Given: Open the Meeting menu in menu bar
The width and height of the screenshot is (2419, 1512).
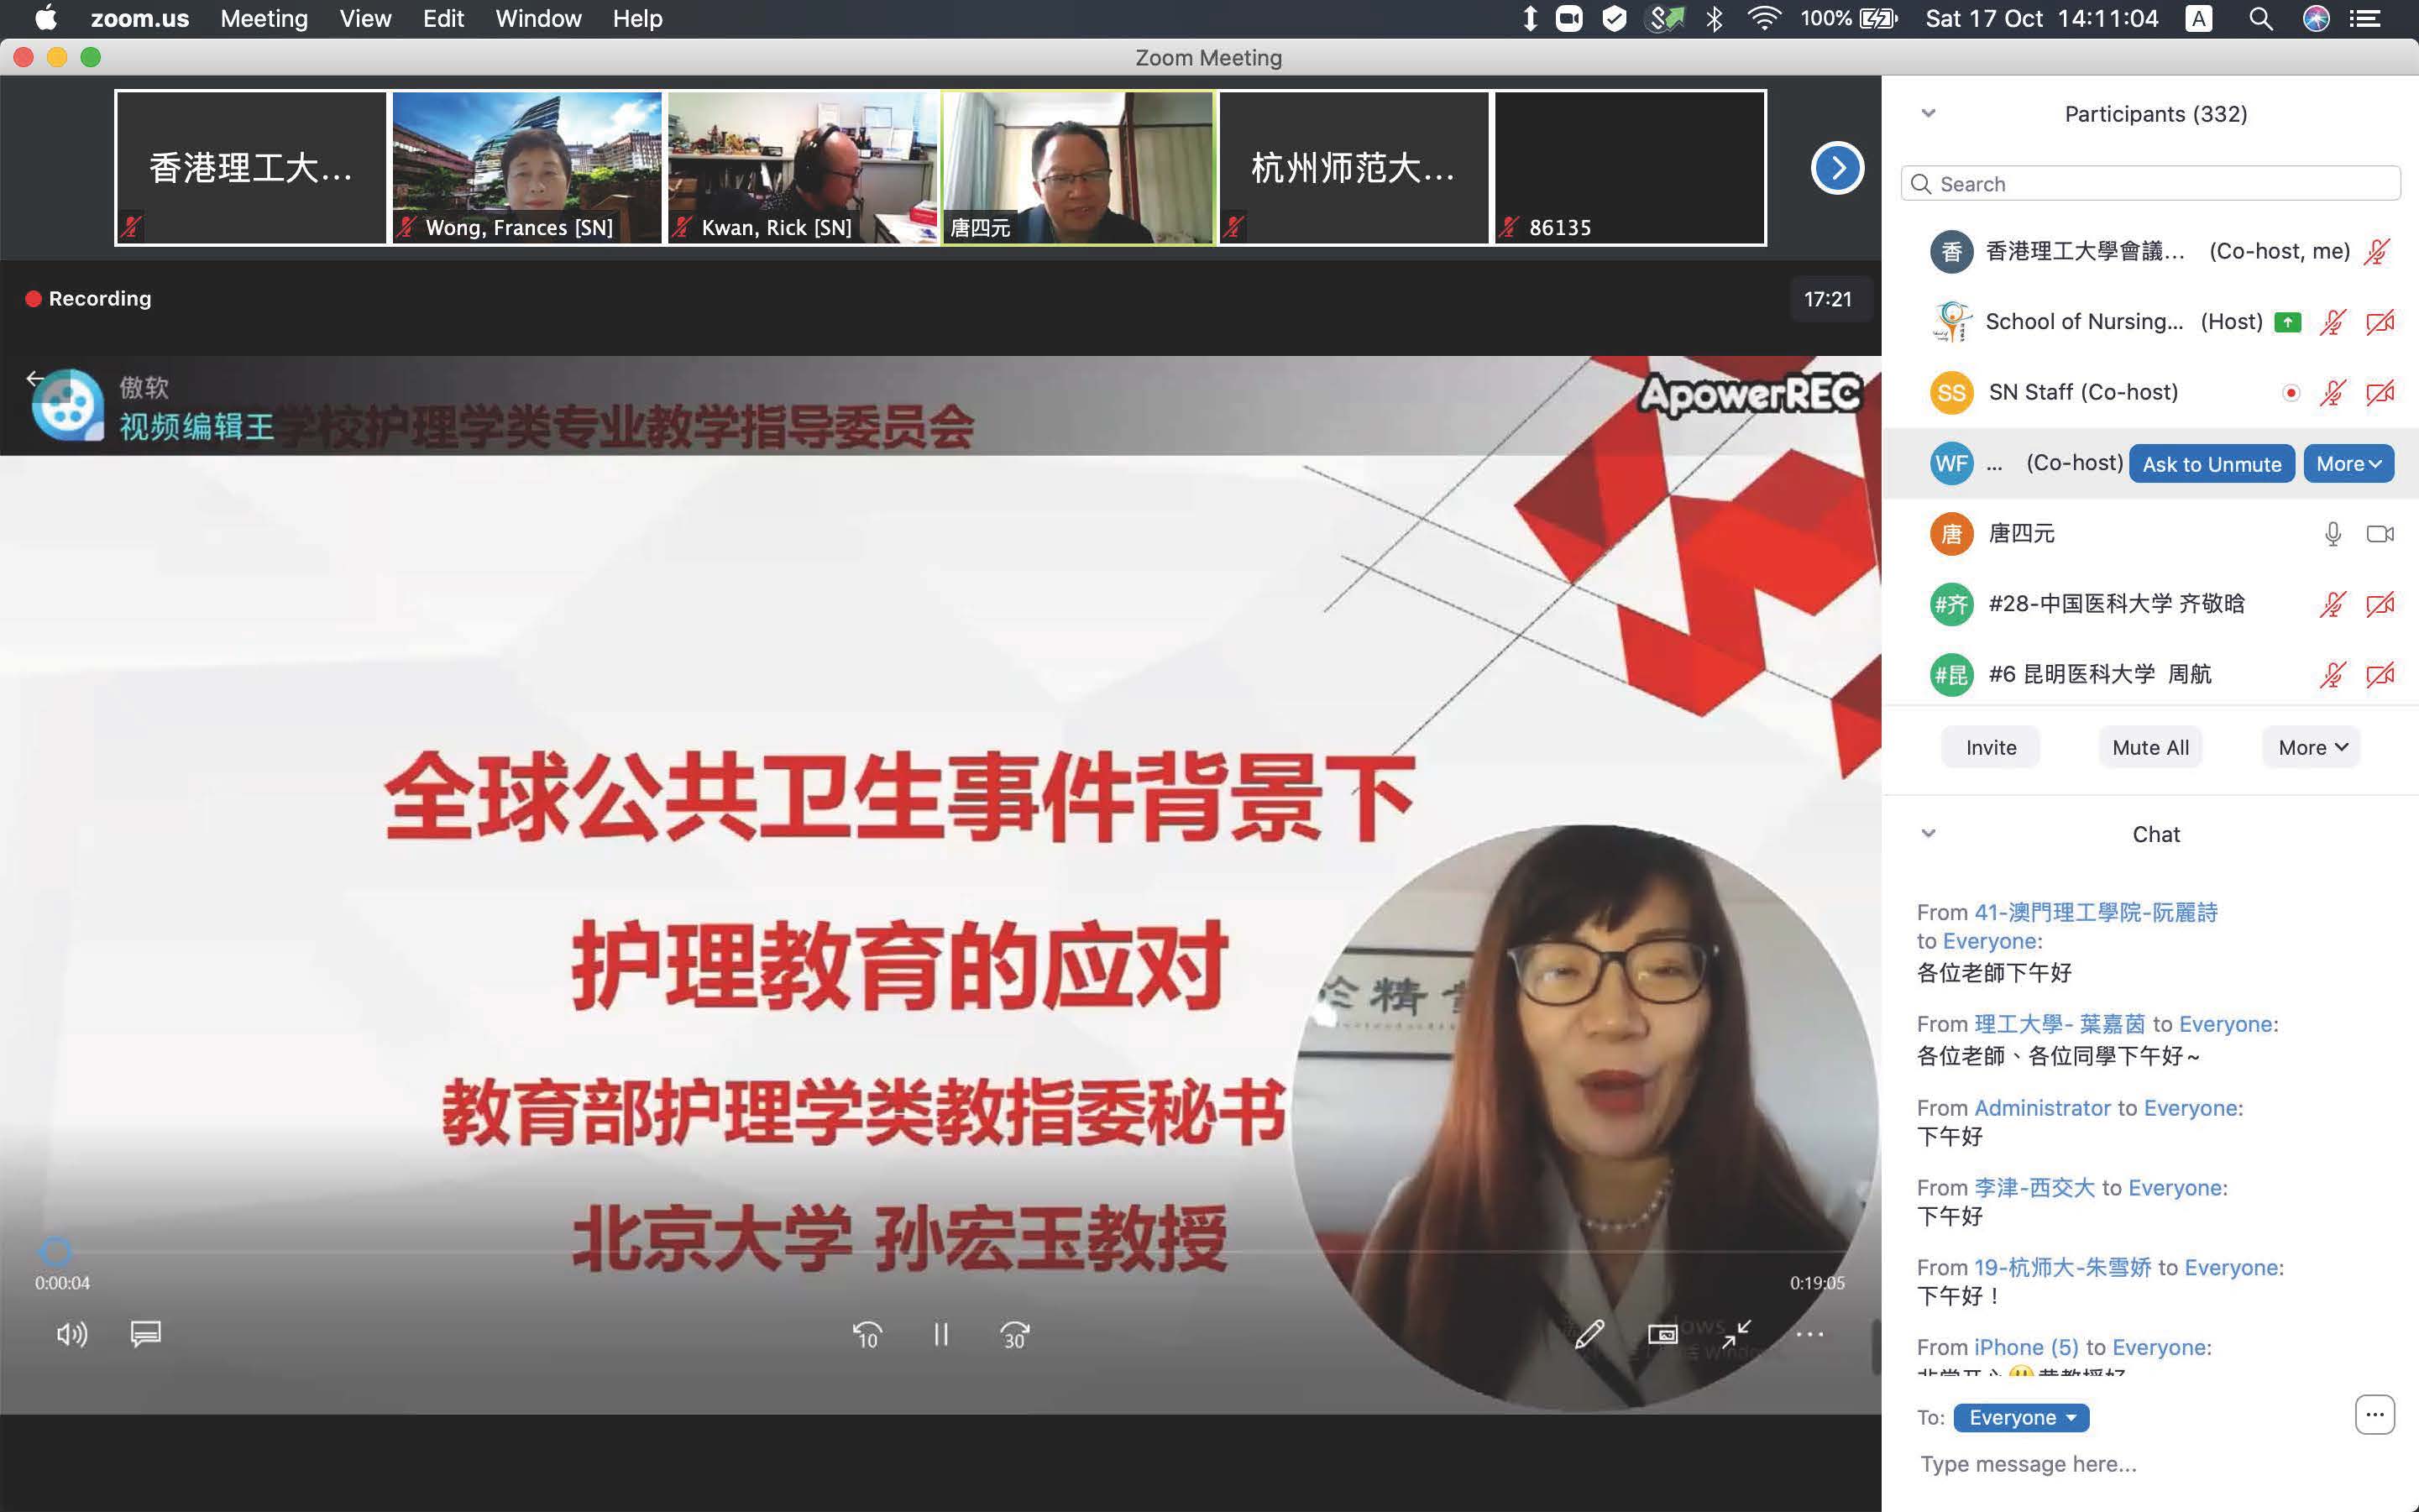Looking at the screenshot, I should (264, 19).
